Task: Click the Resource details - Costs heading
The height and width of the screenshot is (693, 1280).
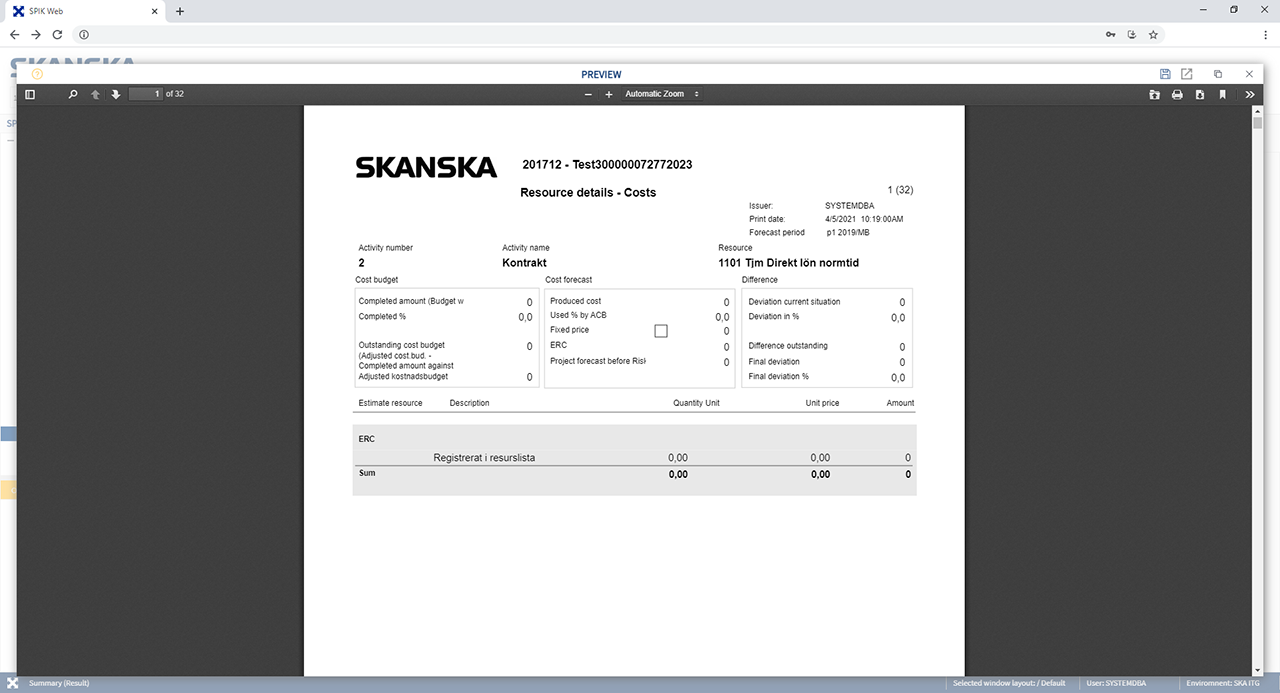Action: [x=588, y=192]
